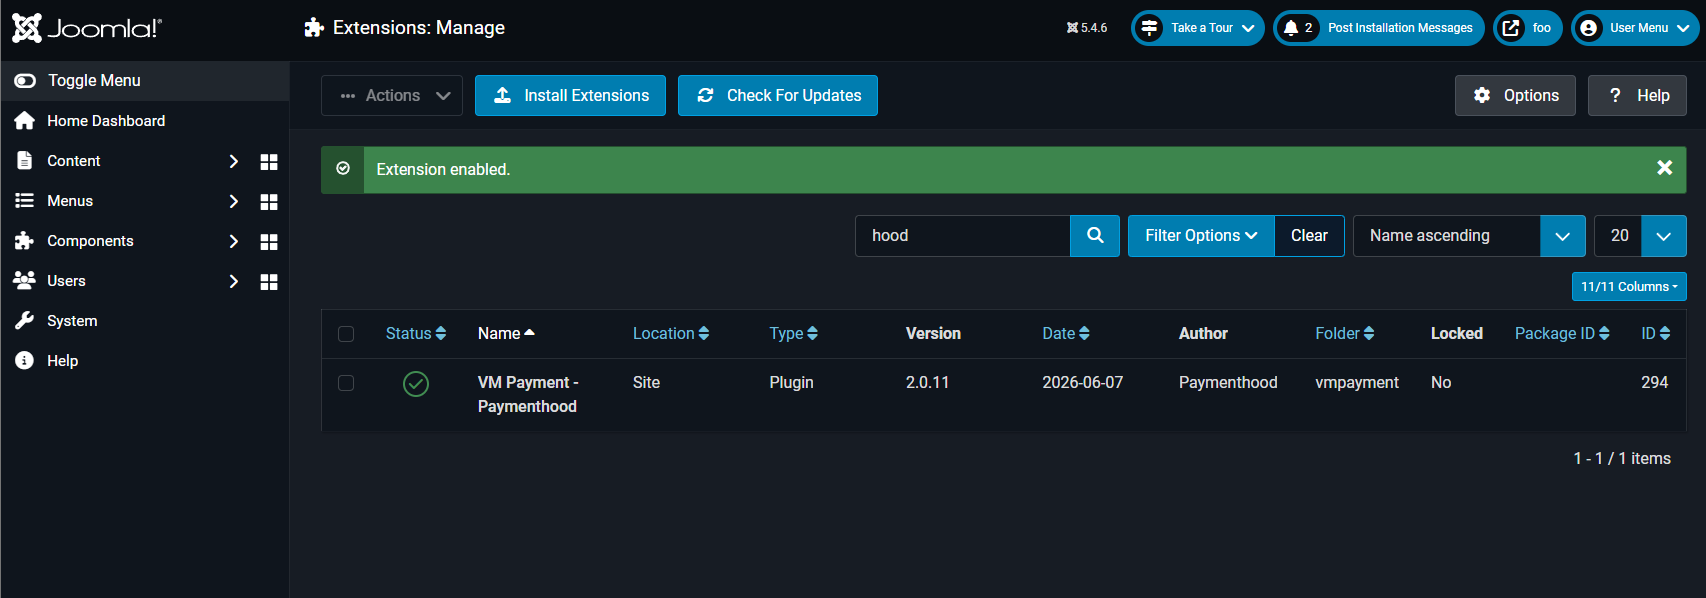Screen dimensions: 1706x598
Task: Click the toolbar Help button
Action: coord(1638,96)
